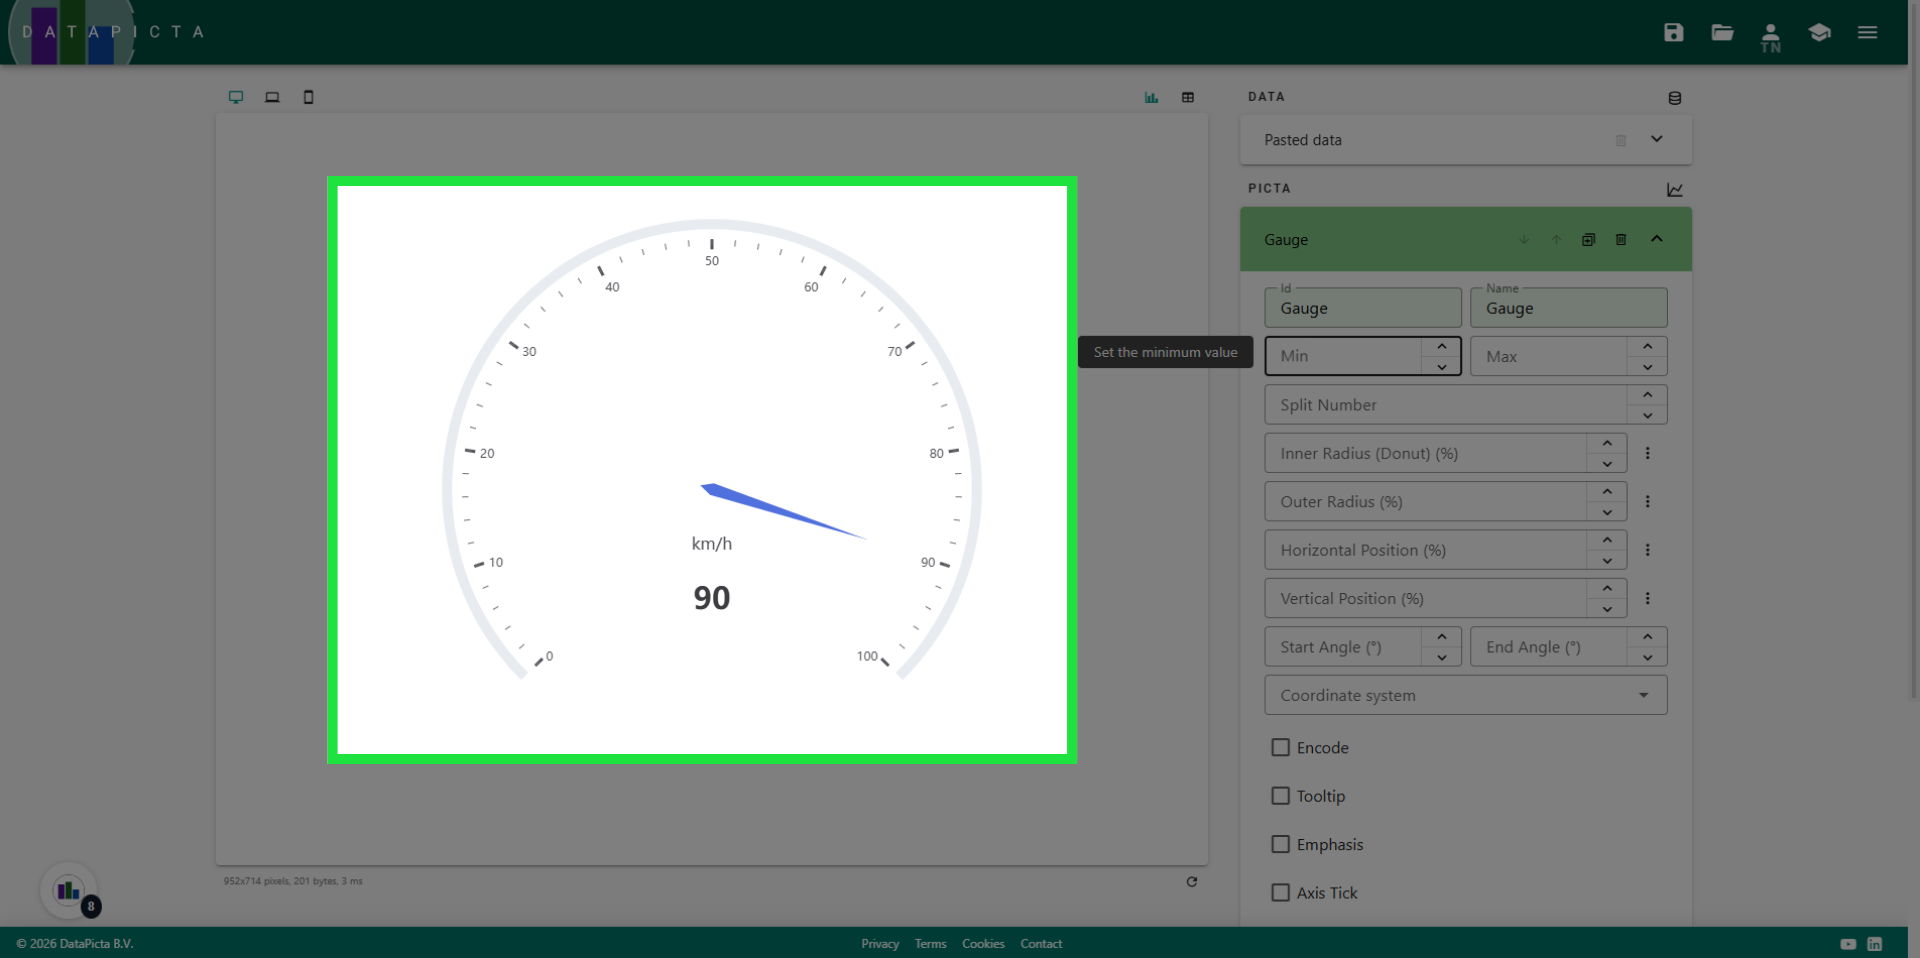This screenshot has height=958, width=1920.
Task: Collapse the Gauge section
Action: [1656, 239]
